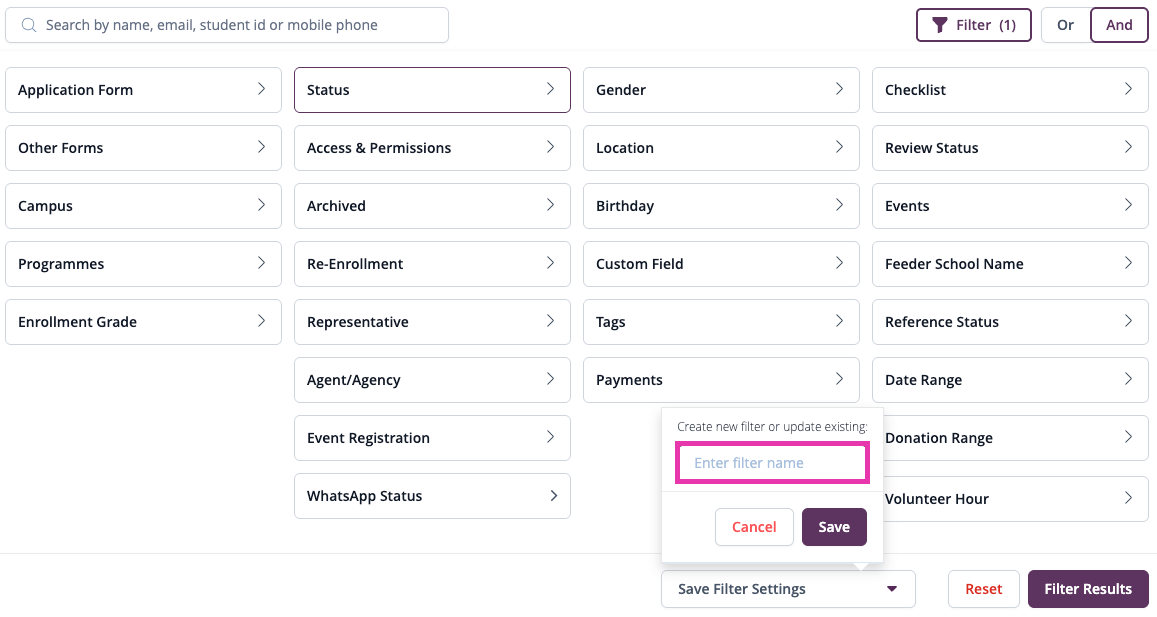Cancel the save filter popup
Image resolution: width=1157 pixels, height=617 pixels.
(754, 527)
